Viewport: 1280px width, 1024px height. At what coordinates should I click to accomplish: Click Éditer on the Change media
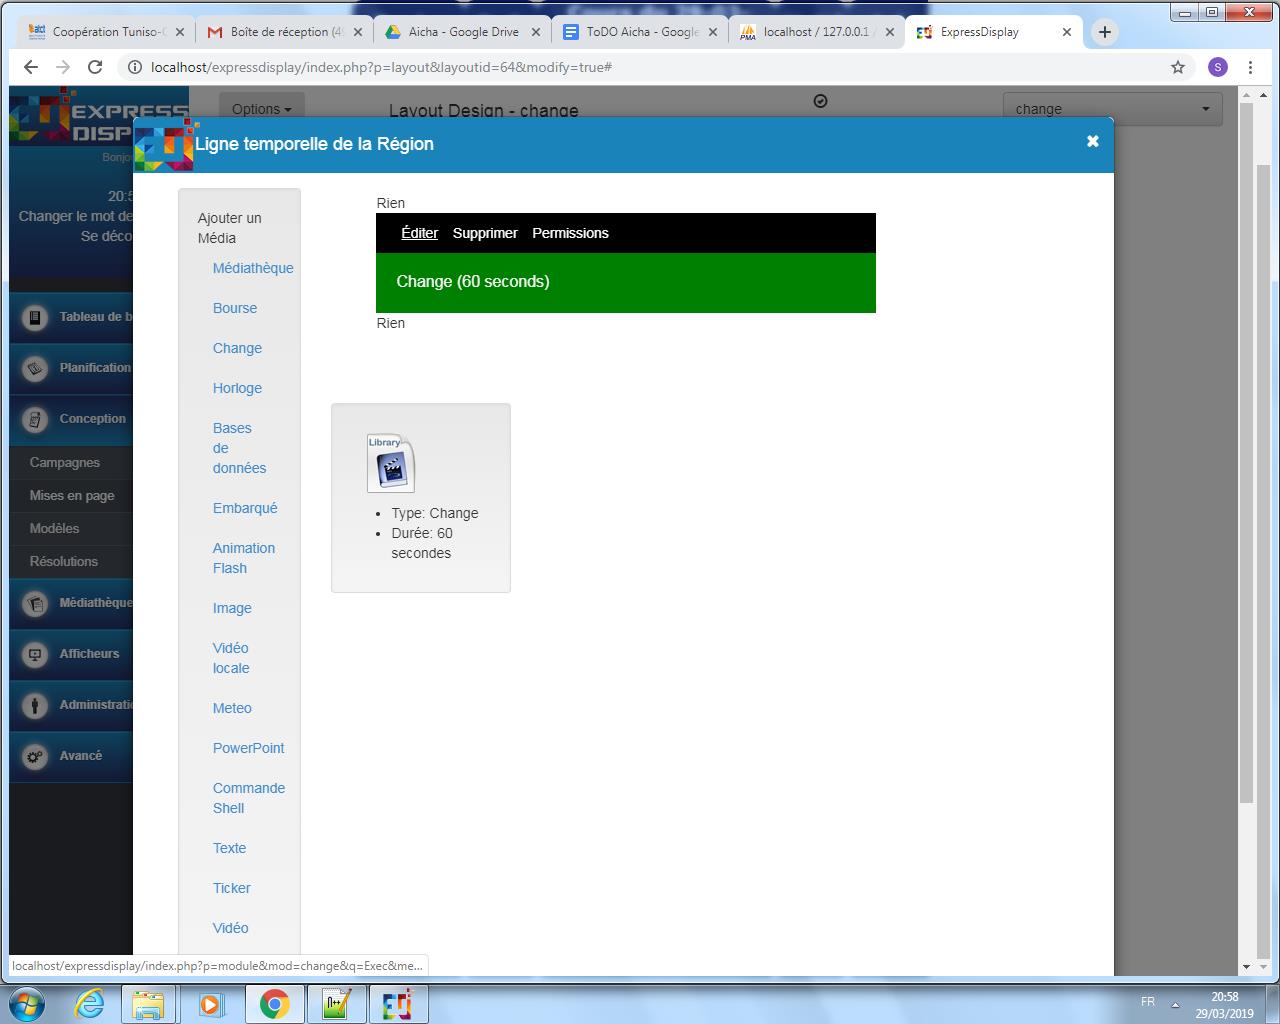(x=419, y=233)
